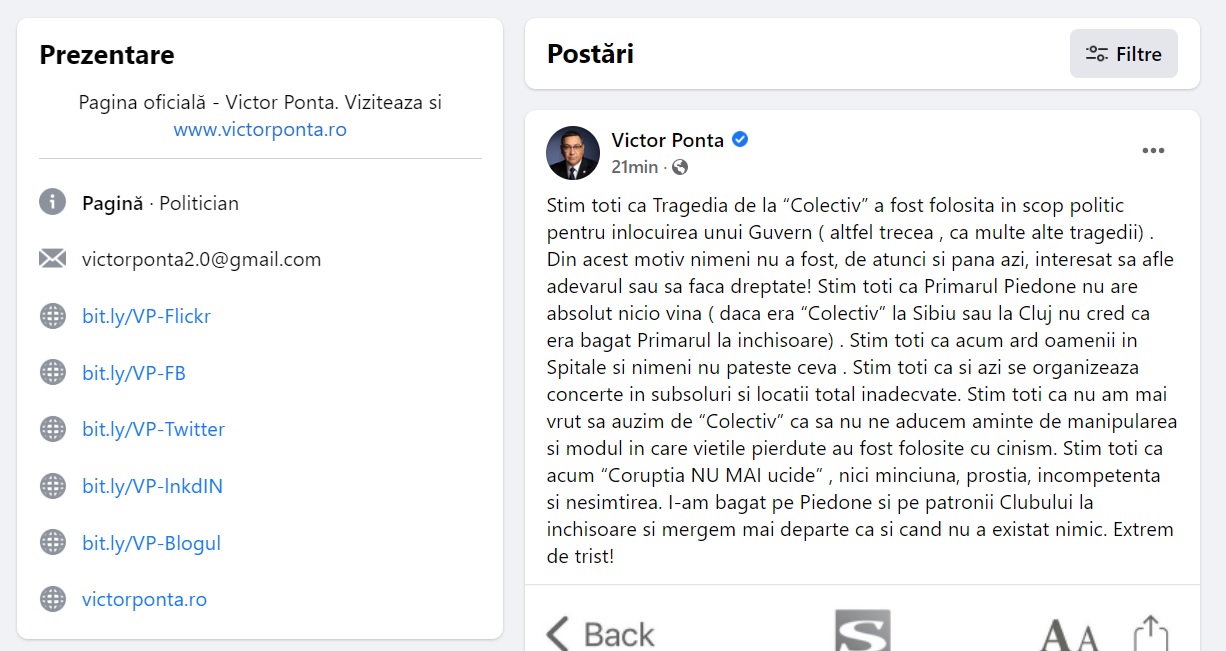Click the globe public-audience icon next to 21min
This screenshot has height=651, width=1226.
click(x=680, y=167)
